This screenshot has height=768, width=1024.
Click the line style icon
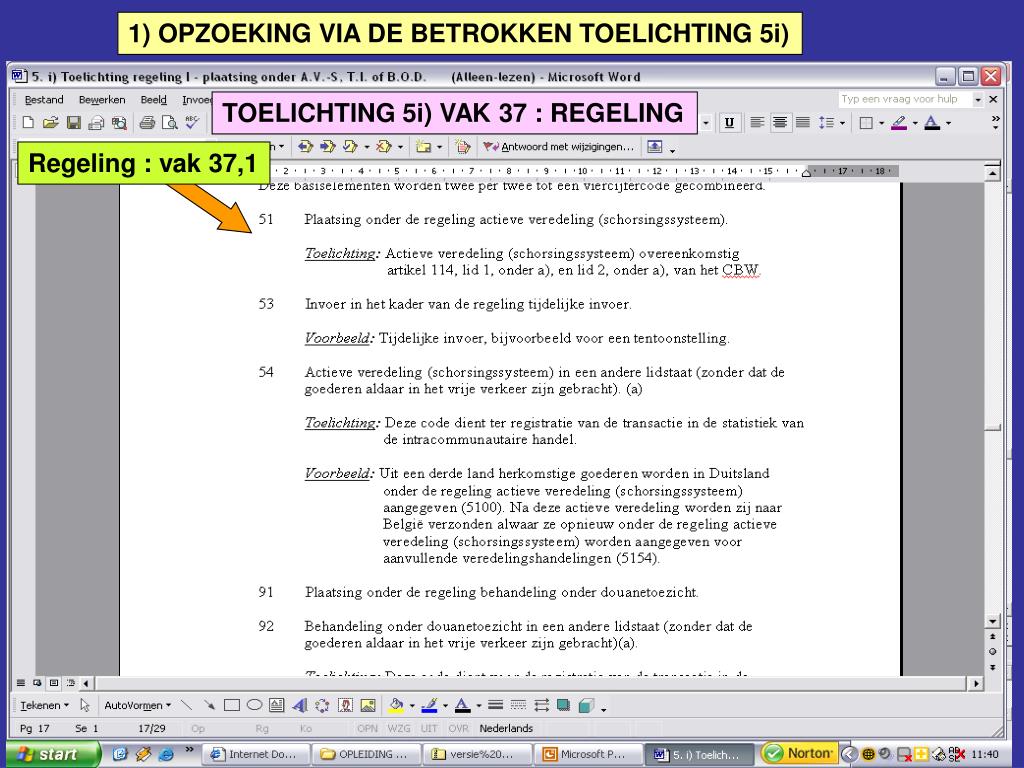(496, 705)
